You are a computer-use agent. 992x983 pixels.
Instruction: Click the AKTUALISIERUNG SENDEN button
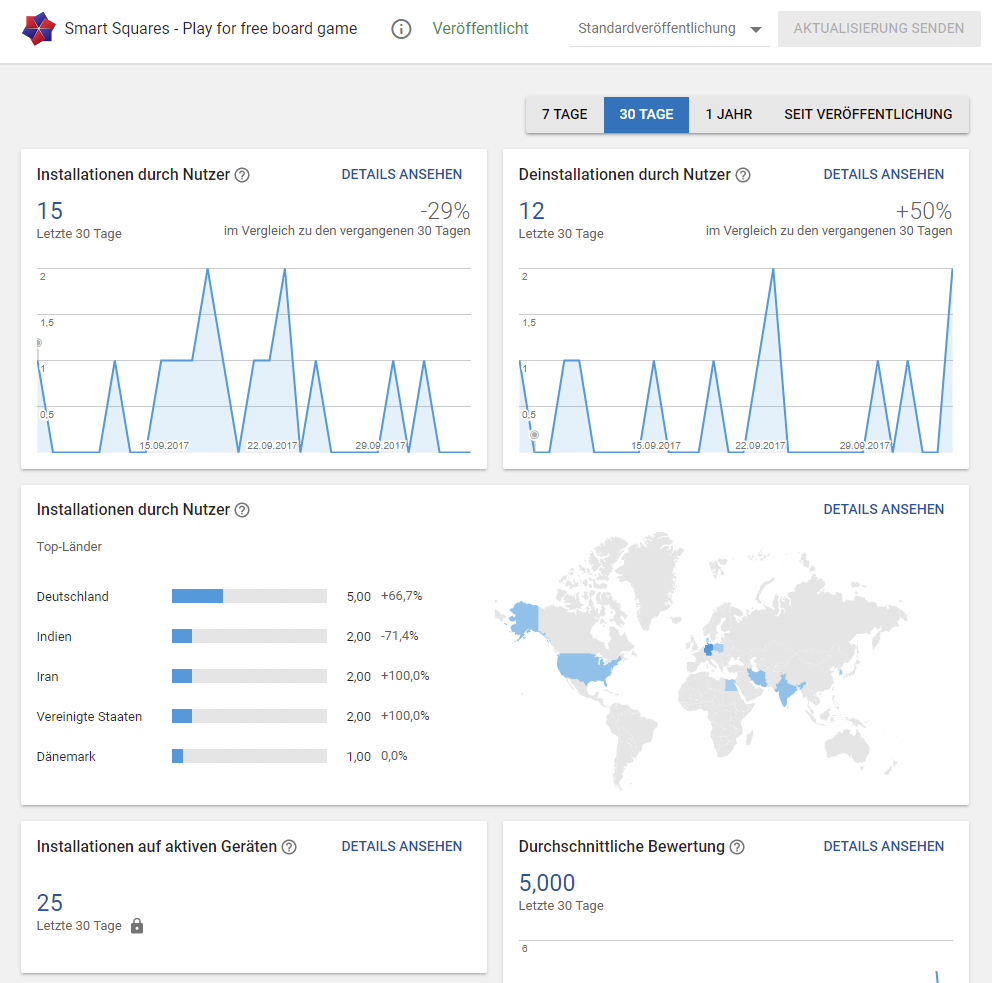point(879,28)
